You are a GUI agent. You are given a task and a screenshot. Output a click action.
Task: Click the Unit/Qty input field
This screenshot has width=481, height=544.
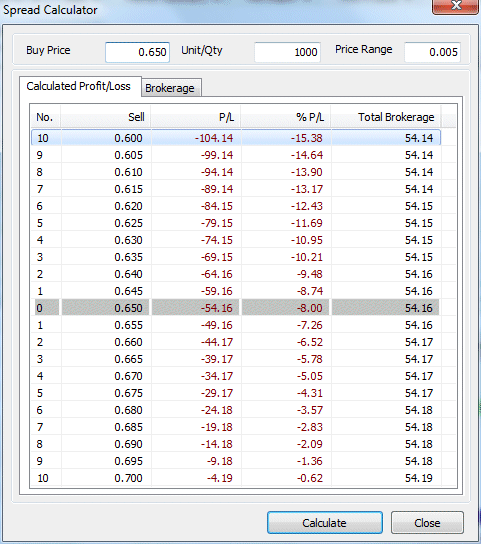click(x=287, y=52)
